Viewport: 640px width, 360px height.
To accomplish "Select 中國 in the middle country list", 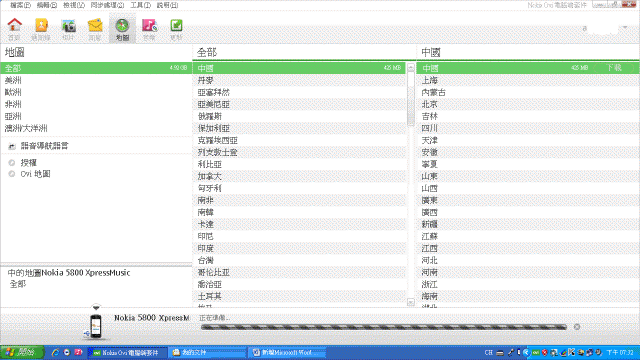I will (x=300, y=68).
